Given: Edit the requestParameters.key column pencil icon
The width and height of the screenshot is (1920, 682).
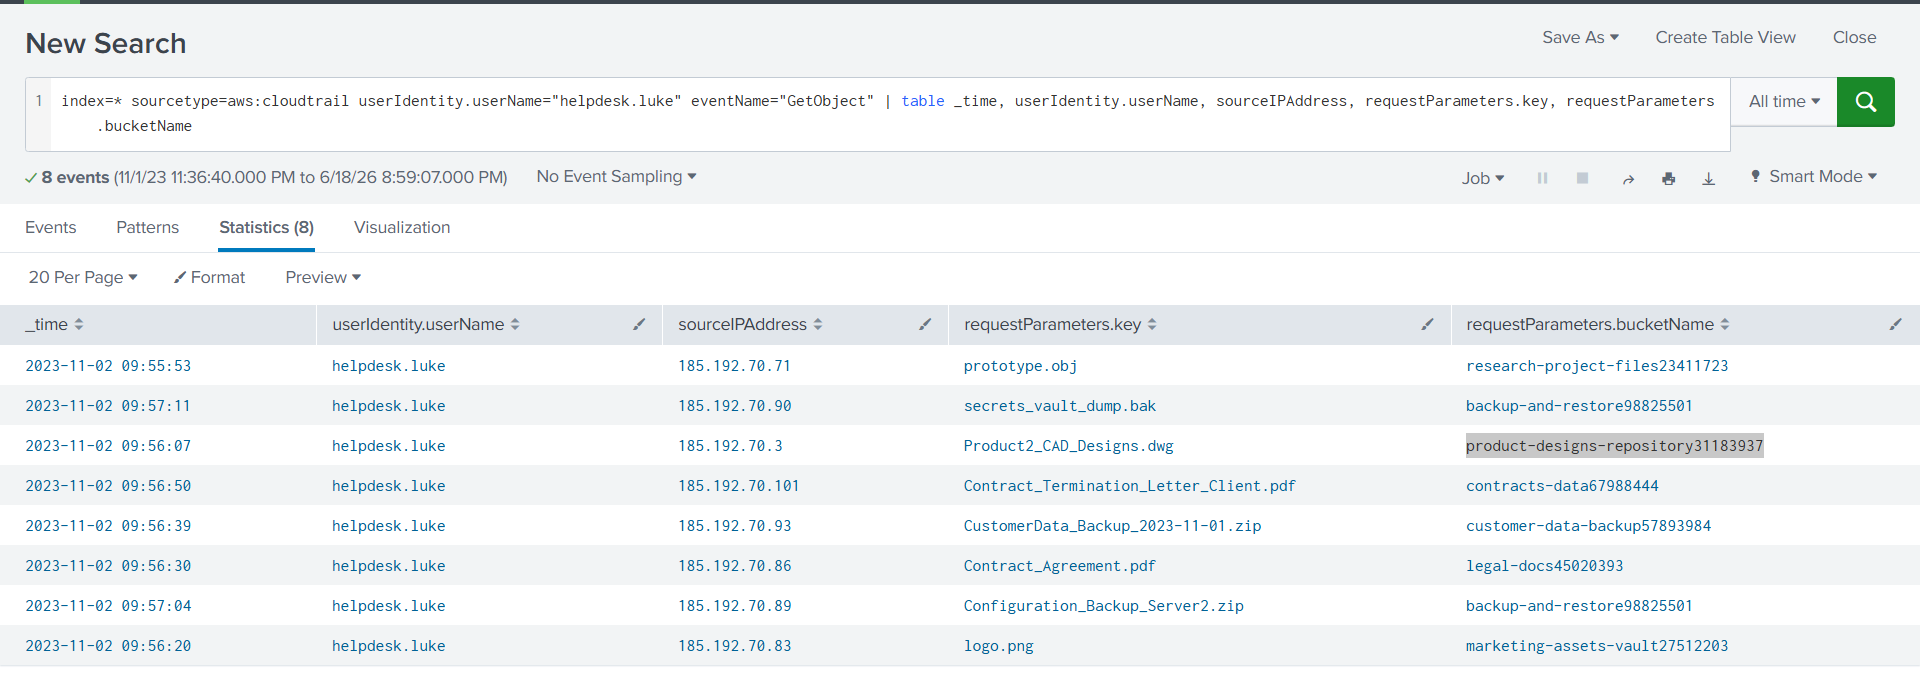Looking at the screenshot, I should click(1427, 324).
